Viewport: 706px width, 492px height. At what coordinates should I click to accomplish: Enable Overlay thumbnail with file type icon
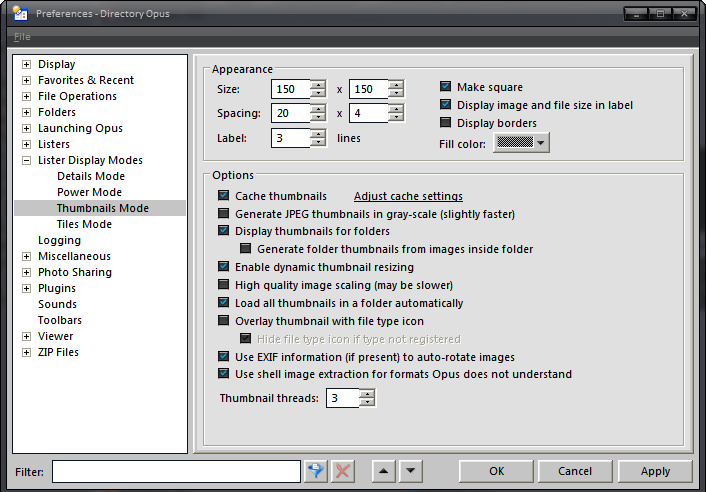223,320
